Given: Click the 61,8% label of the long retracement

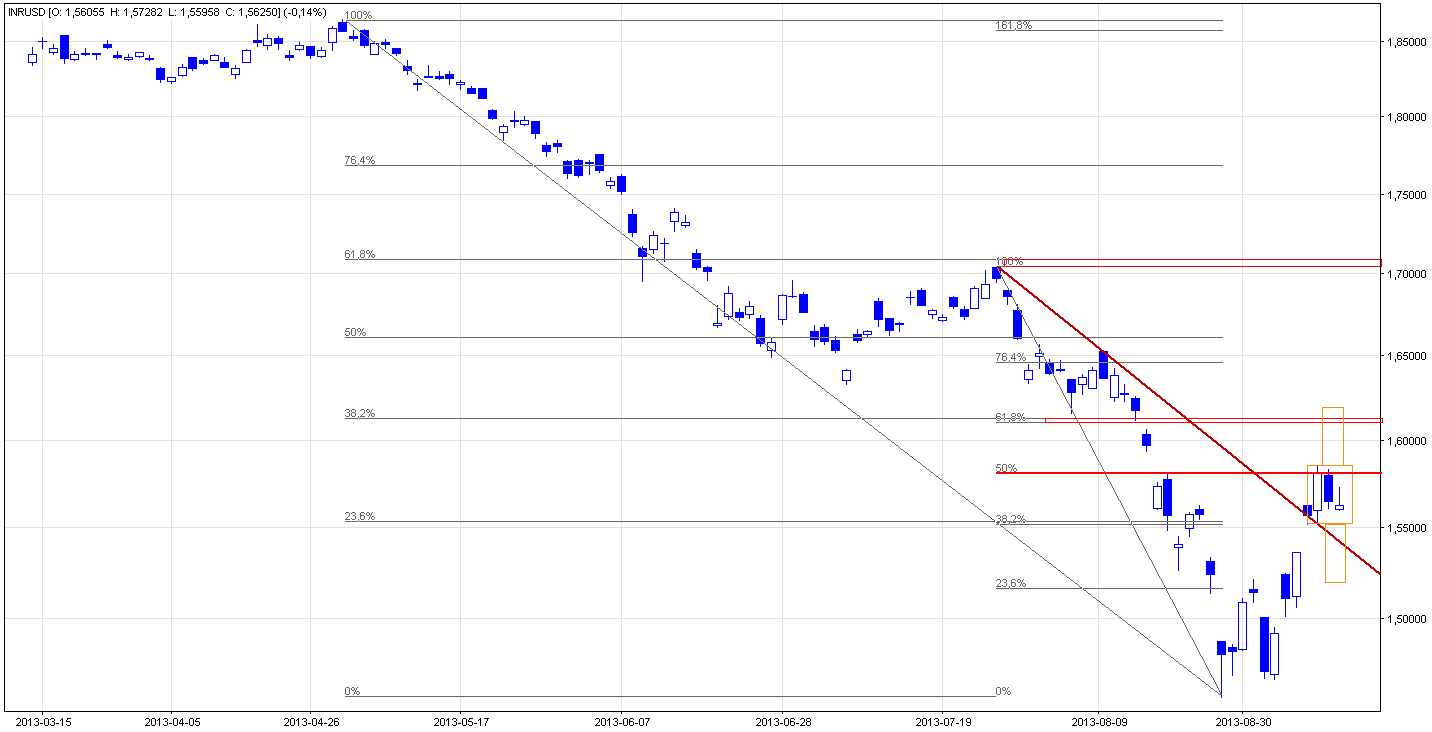Looking at the screenshot, I should (x=359, y=255).
